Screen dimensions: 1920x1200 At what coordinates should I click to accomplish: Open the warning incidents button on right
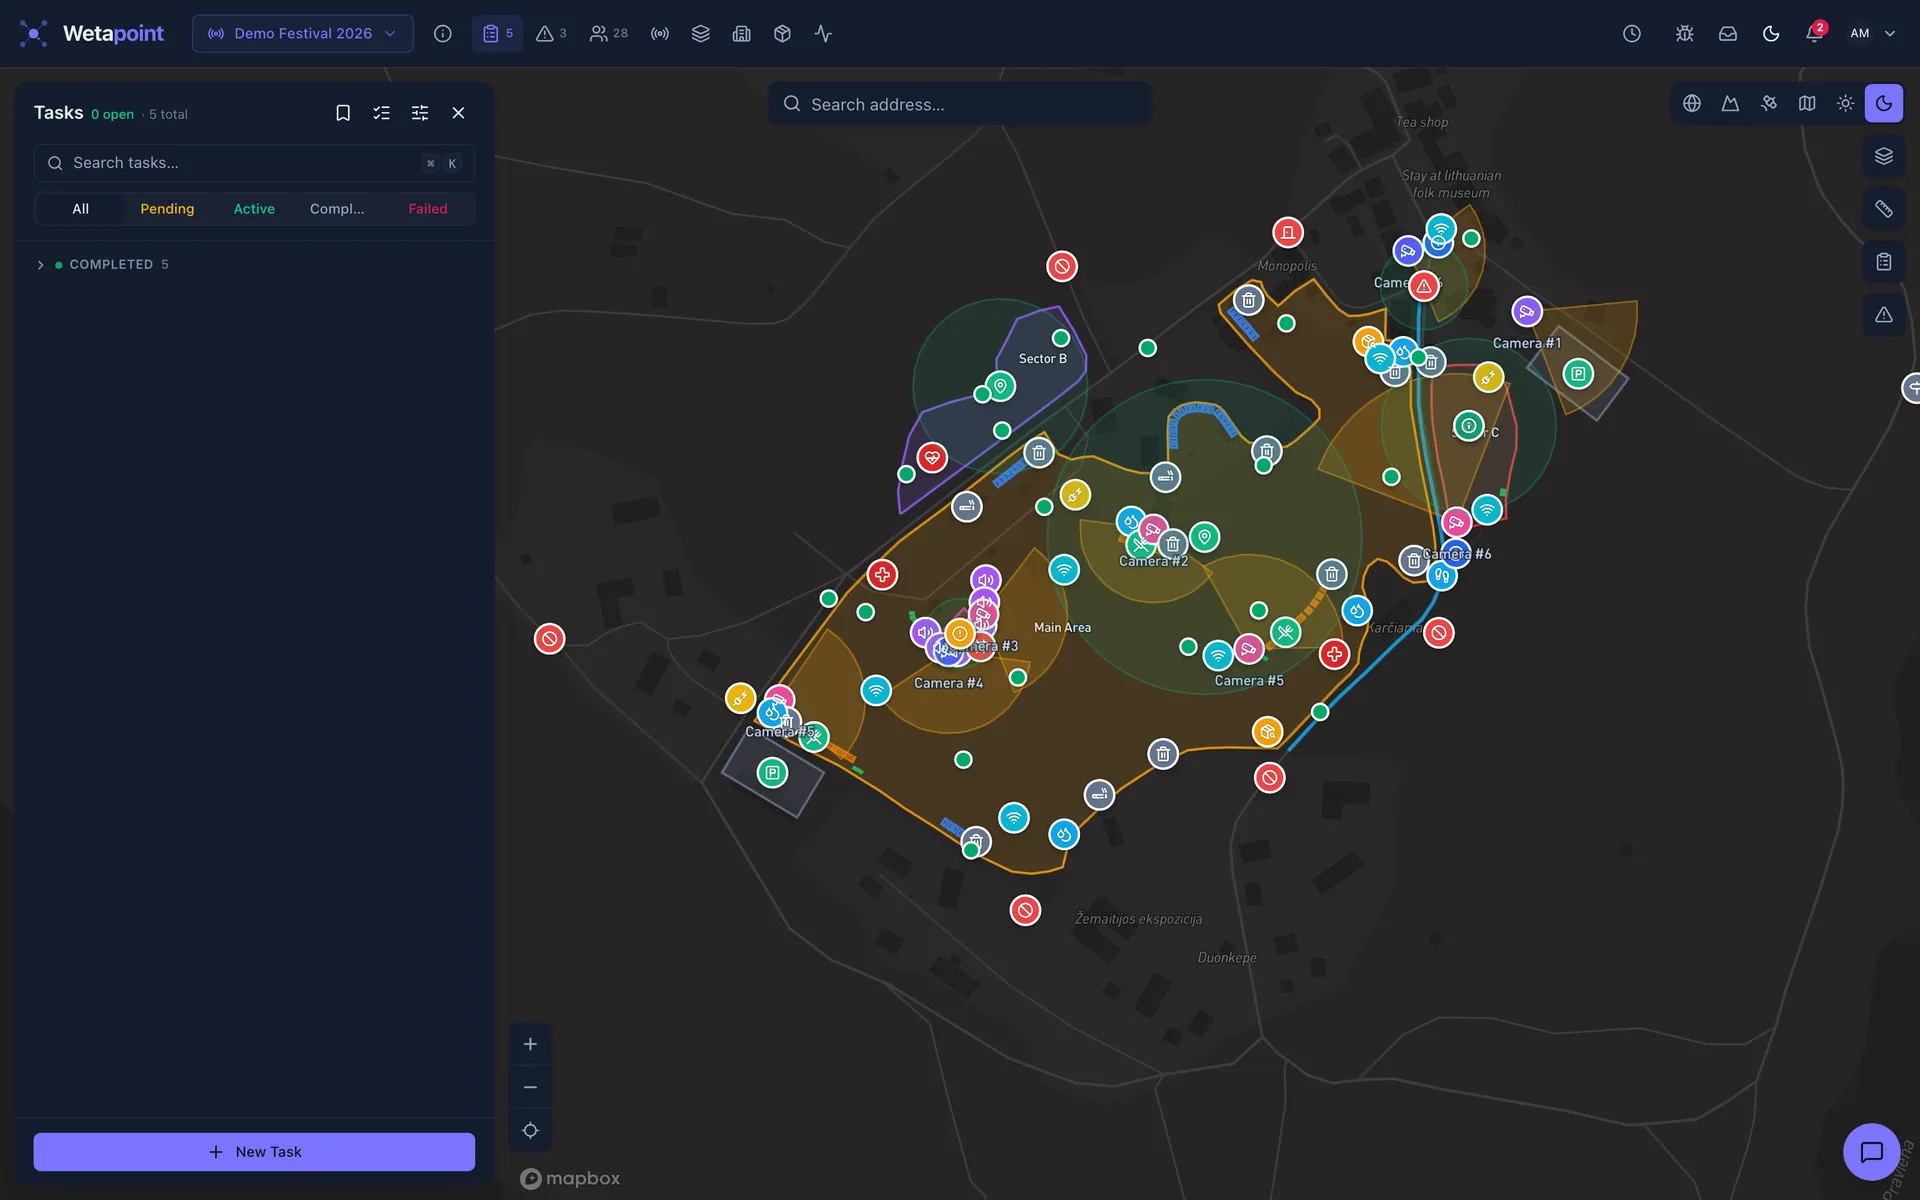point(1884,315)
